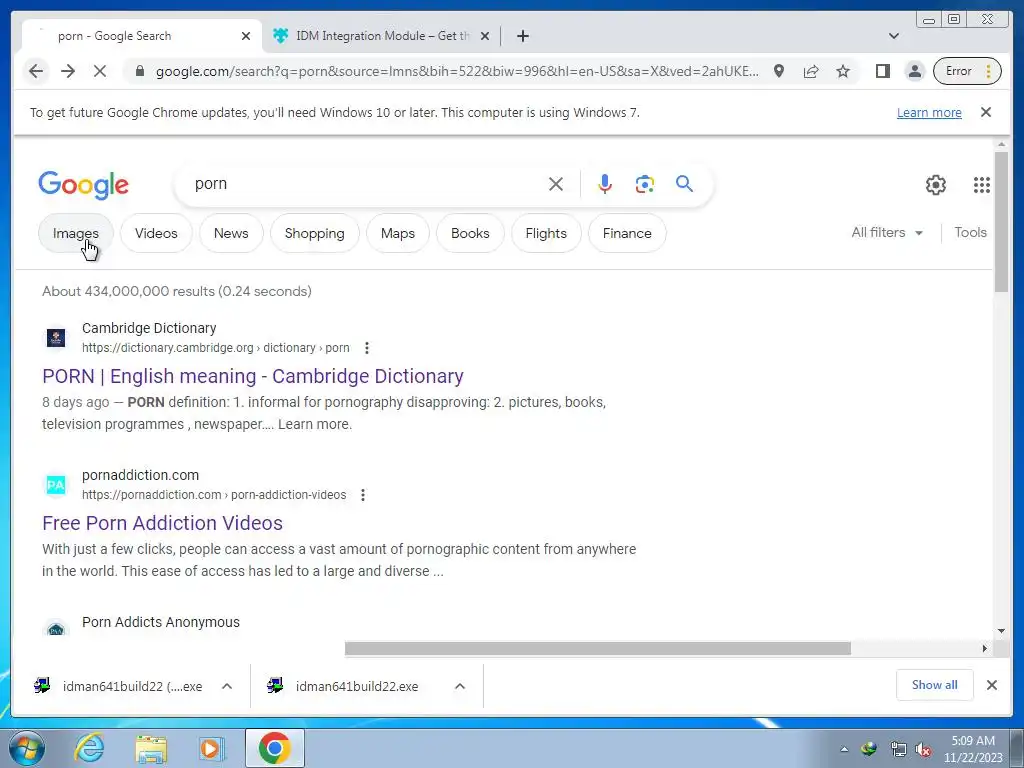
Task: Open the Google apps grid
Action: click(982, 185)
